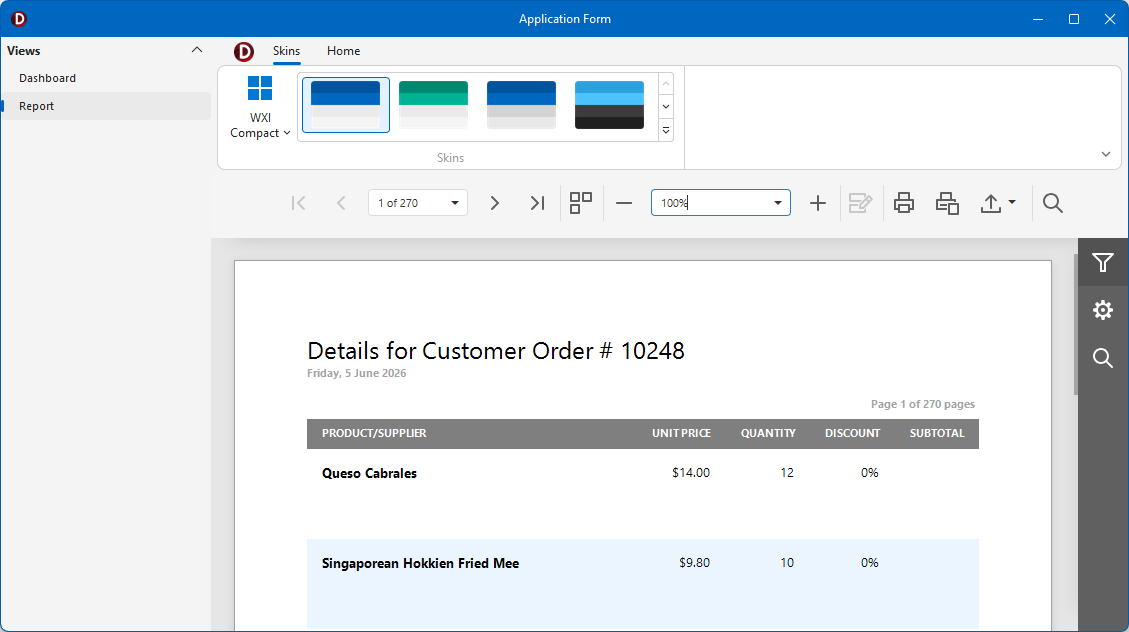Click the SUBTOTAL column header

(x=937, y=433)
